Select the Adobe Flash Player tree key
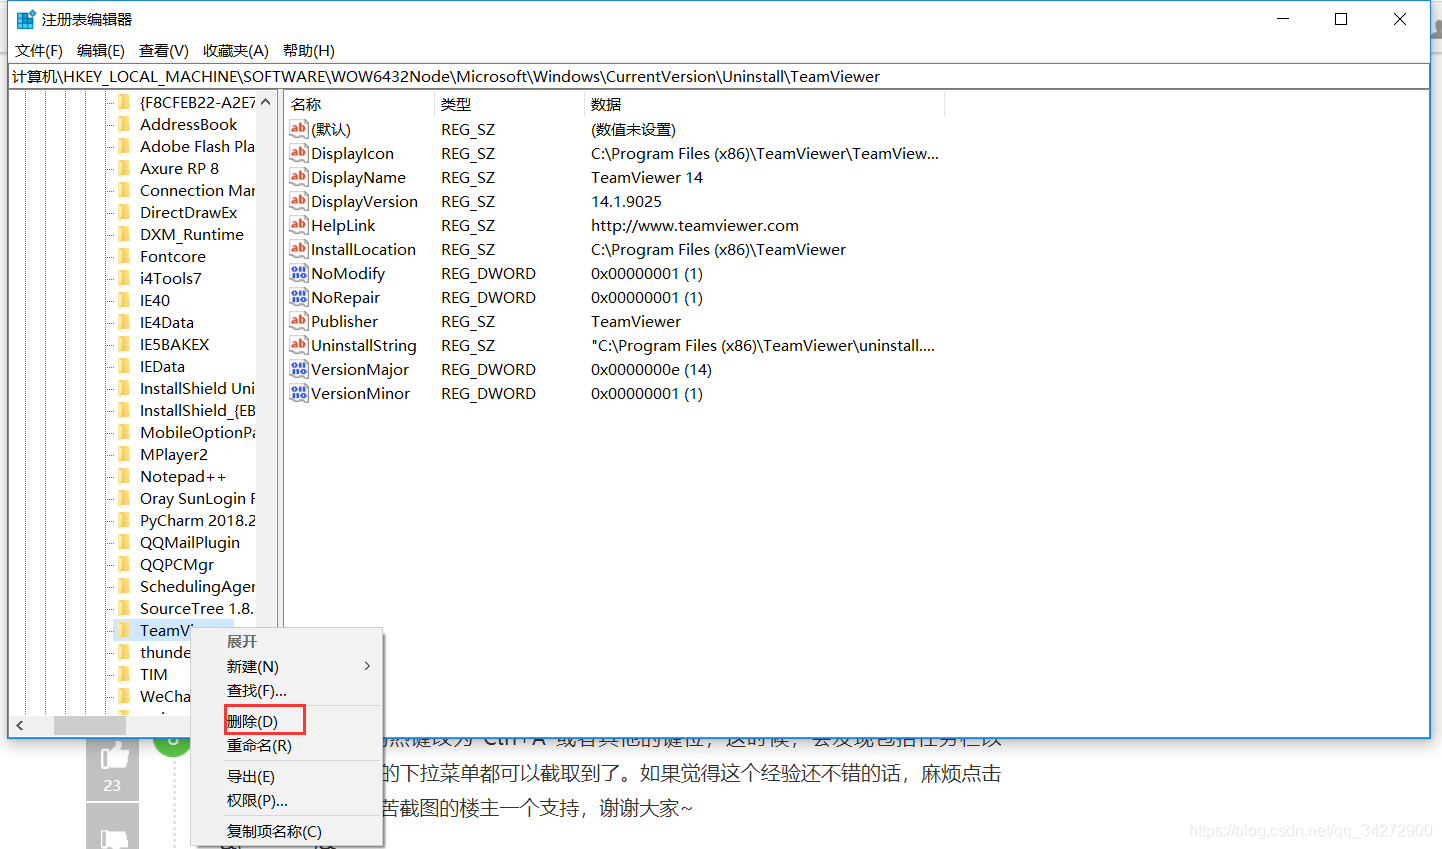 pyautogui.click(x=197, y=146)
